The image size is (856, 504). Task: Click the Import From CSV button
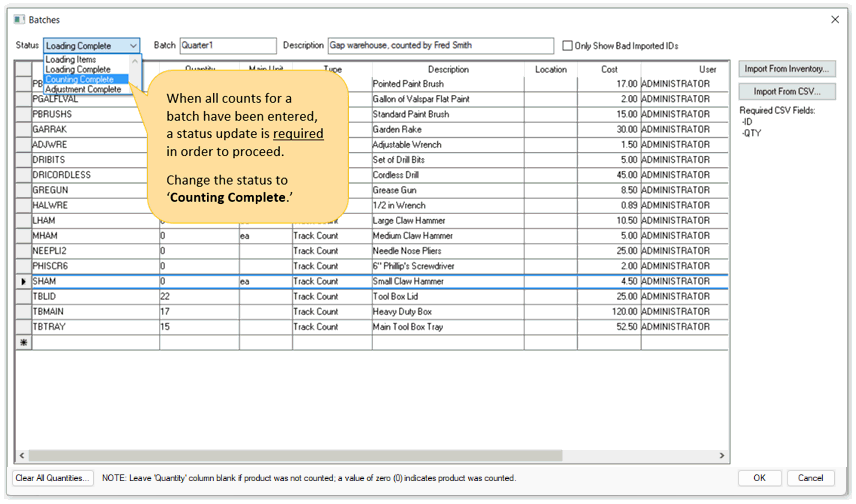tap(787, 92)
